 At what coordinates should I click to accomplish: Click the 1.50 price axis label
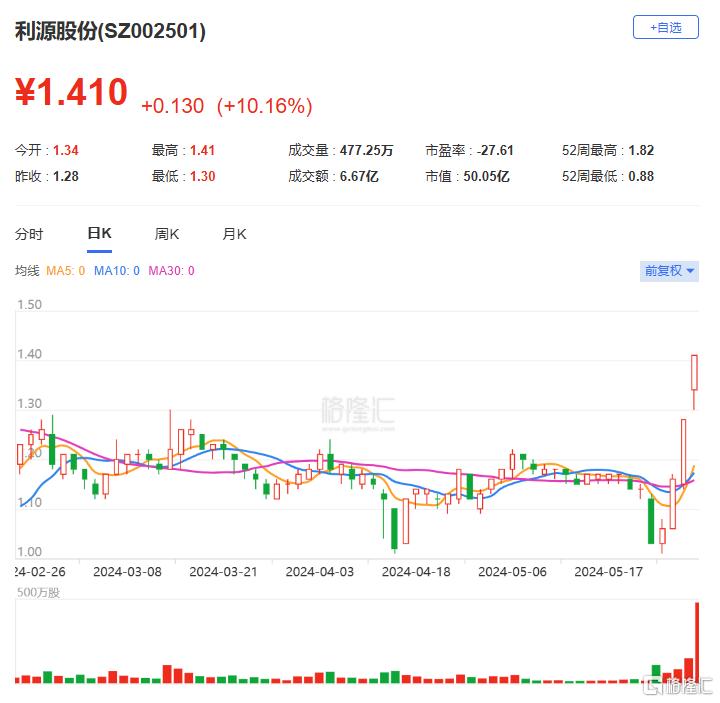tap(29, 305)
